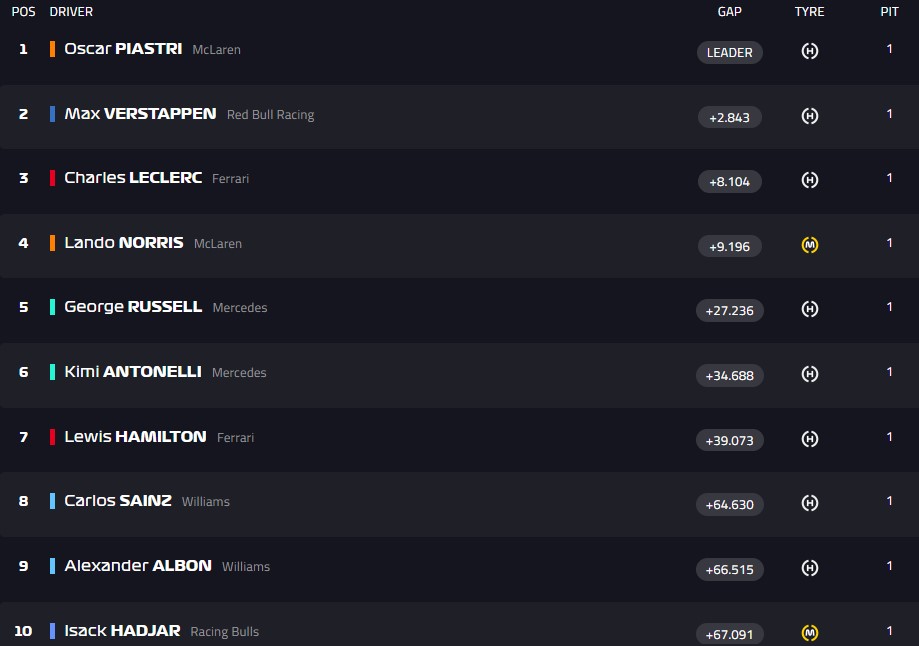Click the Ferrari red color bar beside Leclerc
Viewport: 919px width, 646px height.
tap(52, 178)
